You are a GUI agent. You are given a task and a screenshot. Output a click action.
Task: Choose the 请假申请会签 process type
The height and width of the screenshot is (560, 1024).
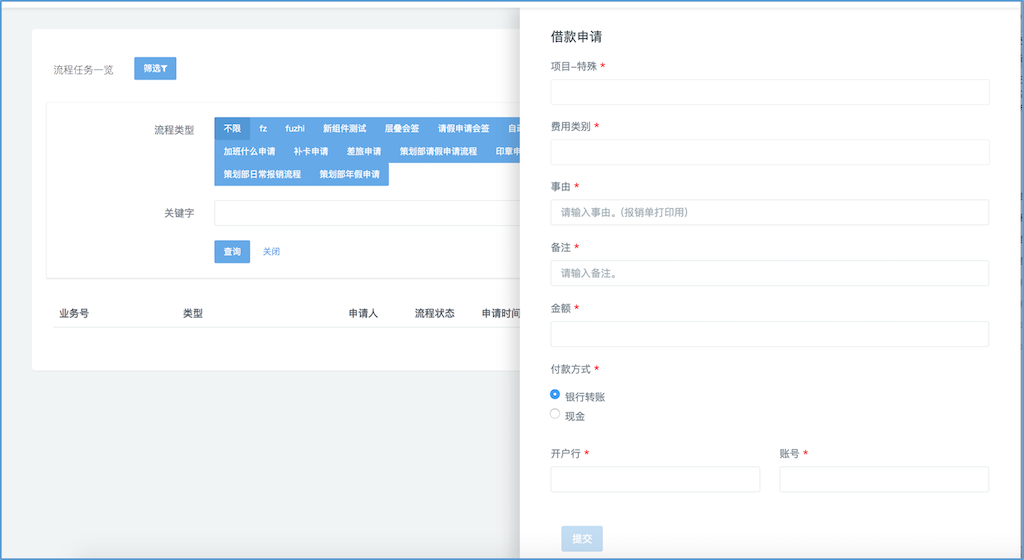click(x=464, y=129)
